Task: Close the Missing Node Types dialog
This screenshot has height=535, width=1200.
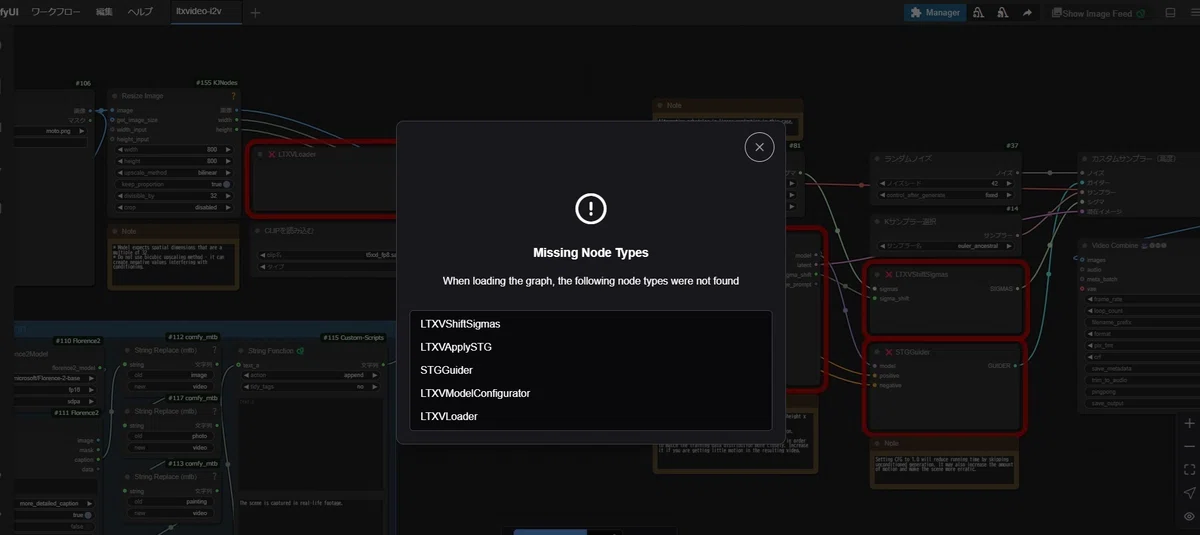Action: (x=759, y=147)
